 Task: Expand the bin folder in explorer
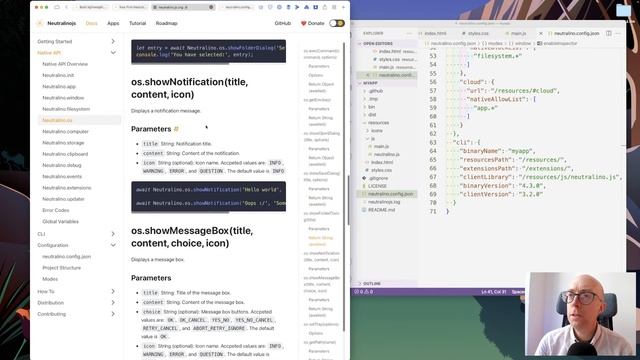click(371, 107)
